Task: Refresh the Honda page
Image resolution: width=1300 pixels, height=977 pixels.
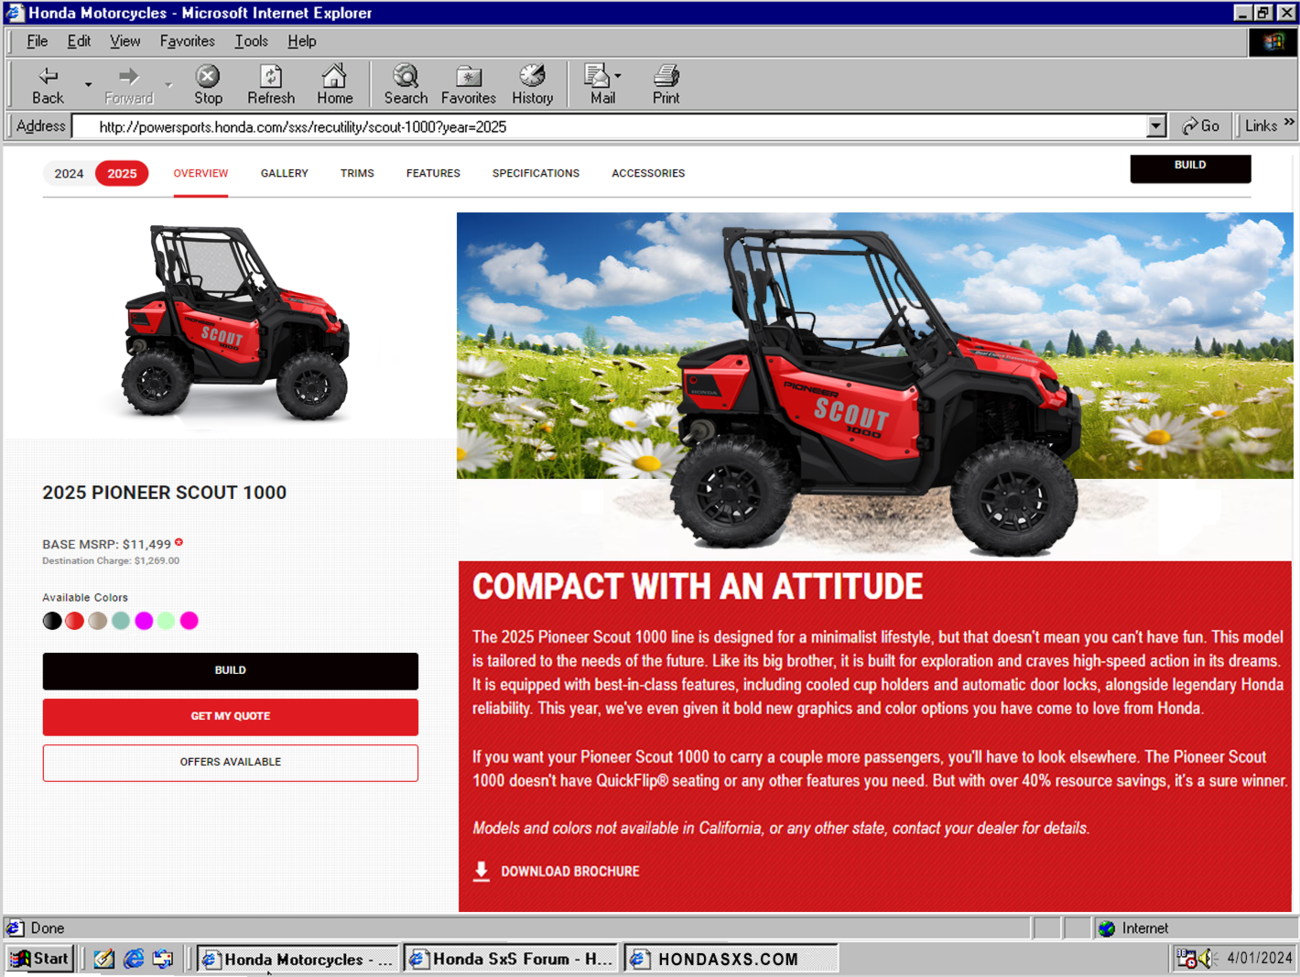Action: click(x=271, y=76)
